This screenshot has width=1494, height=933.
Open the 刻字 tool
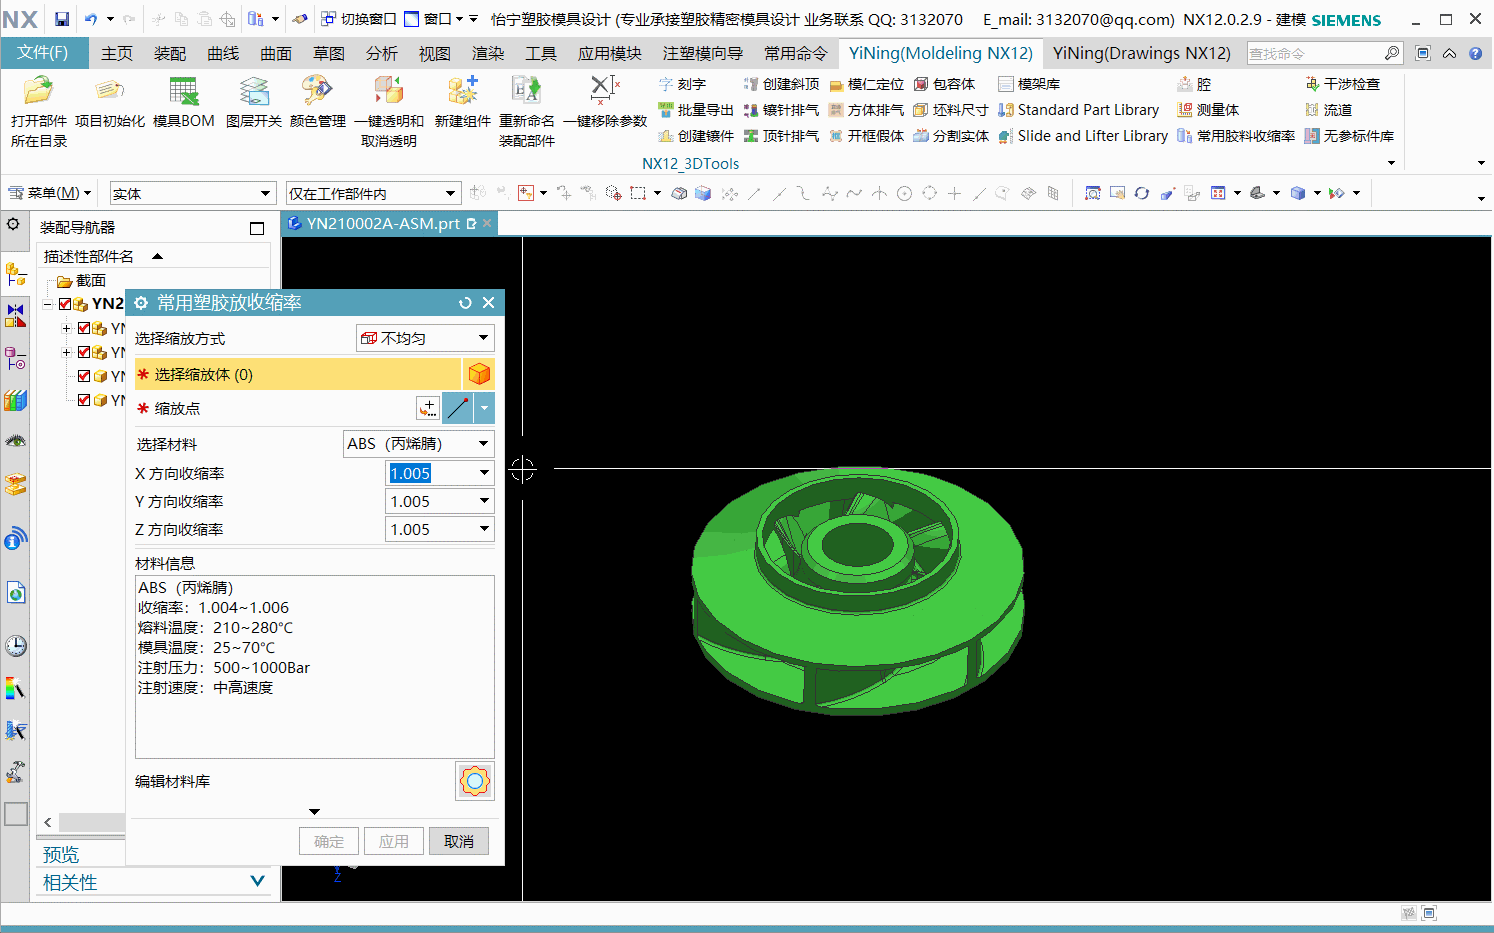click(682, 84)
